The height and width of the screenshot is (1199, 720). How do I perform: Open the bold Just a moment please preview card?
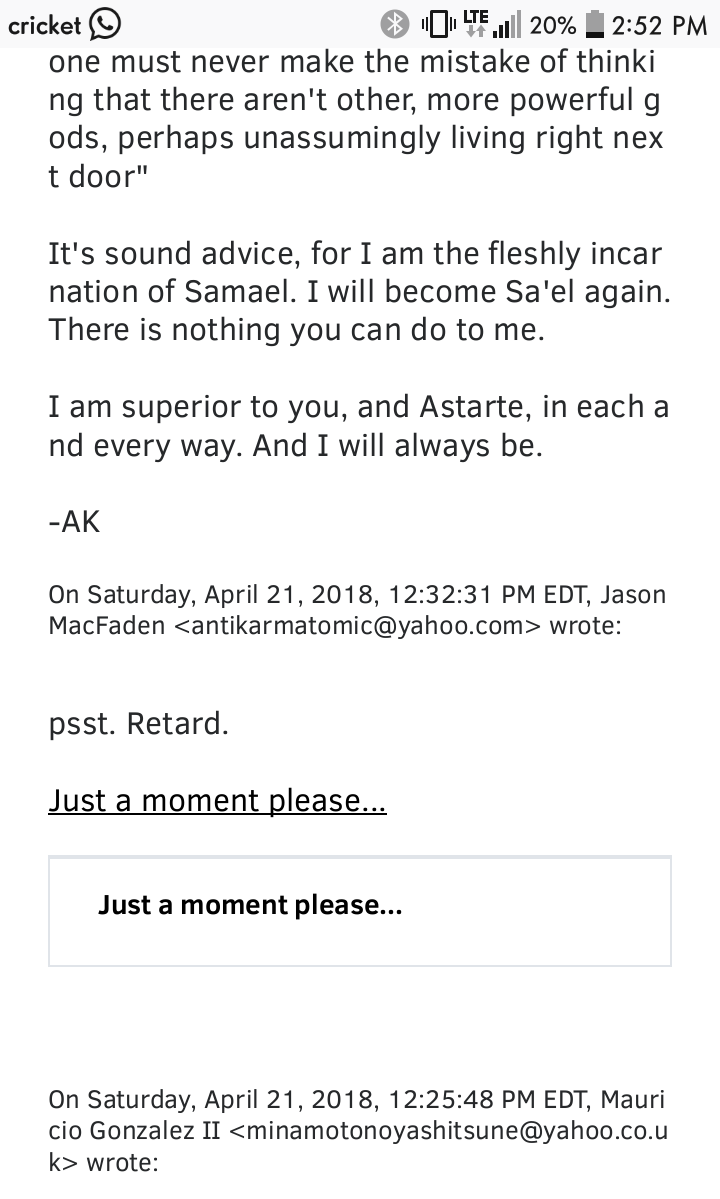click(x=360, y=911)
